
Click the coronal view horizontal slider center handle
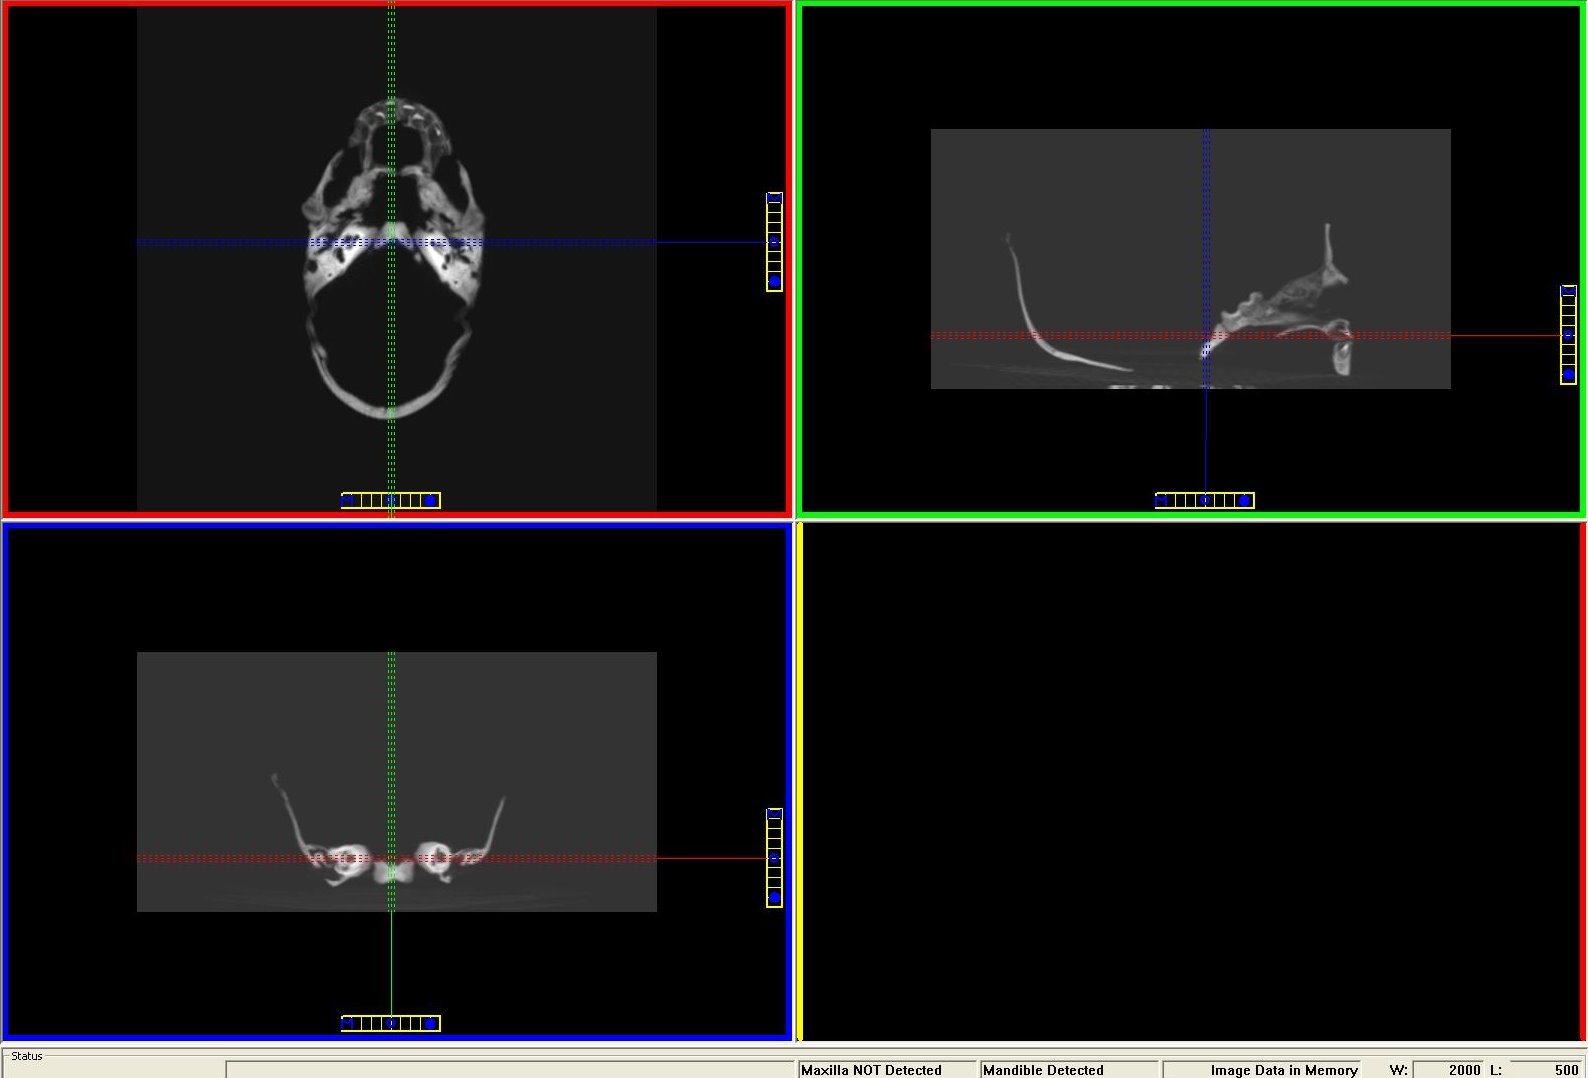click(x=391, y=1023)
